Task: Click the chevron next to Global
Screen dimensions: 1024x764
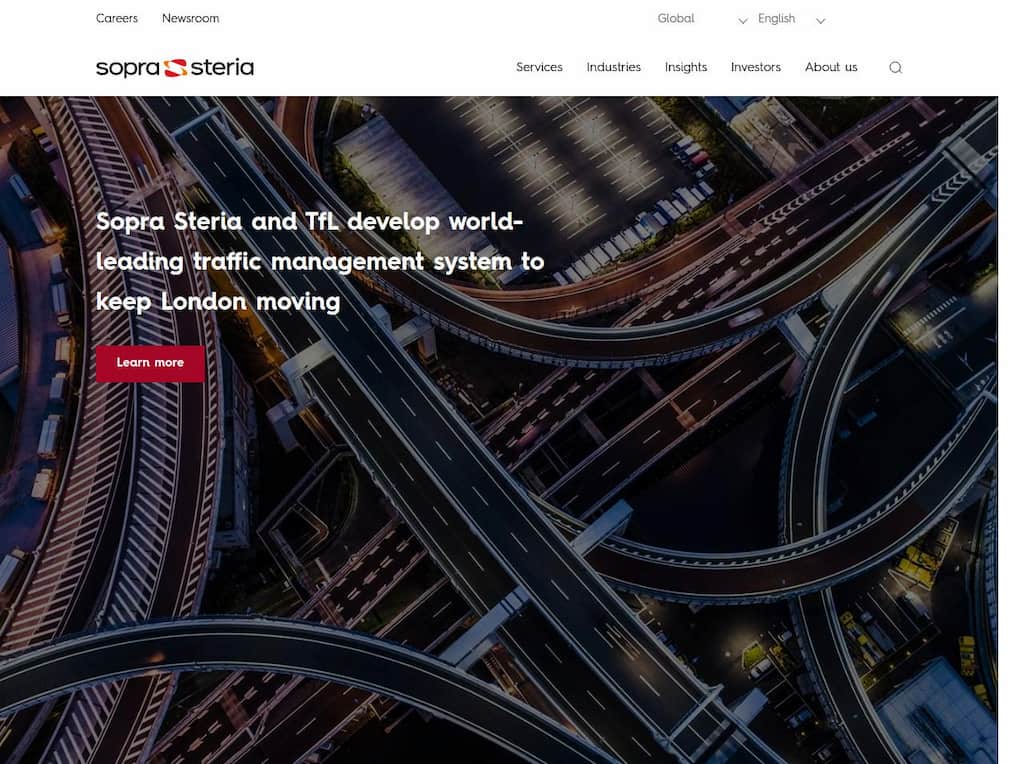Action: tap(742, 21)
